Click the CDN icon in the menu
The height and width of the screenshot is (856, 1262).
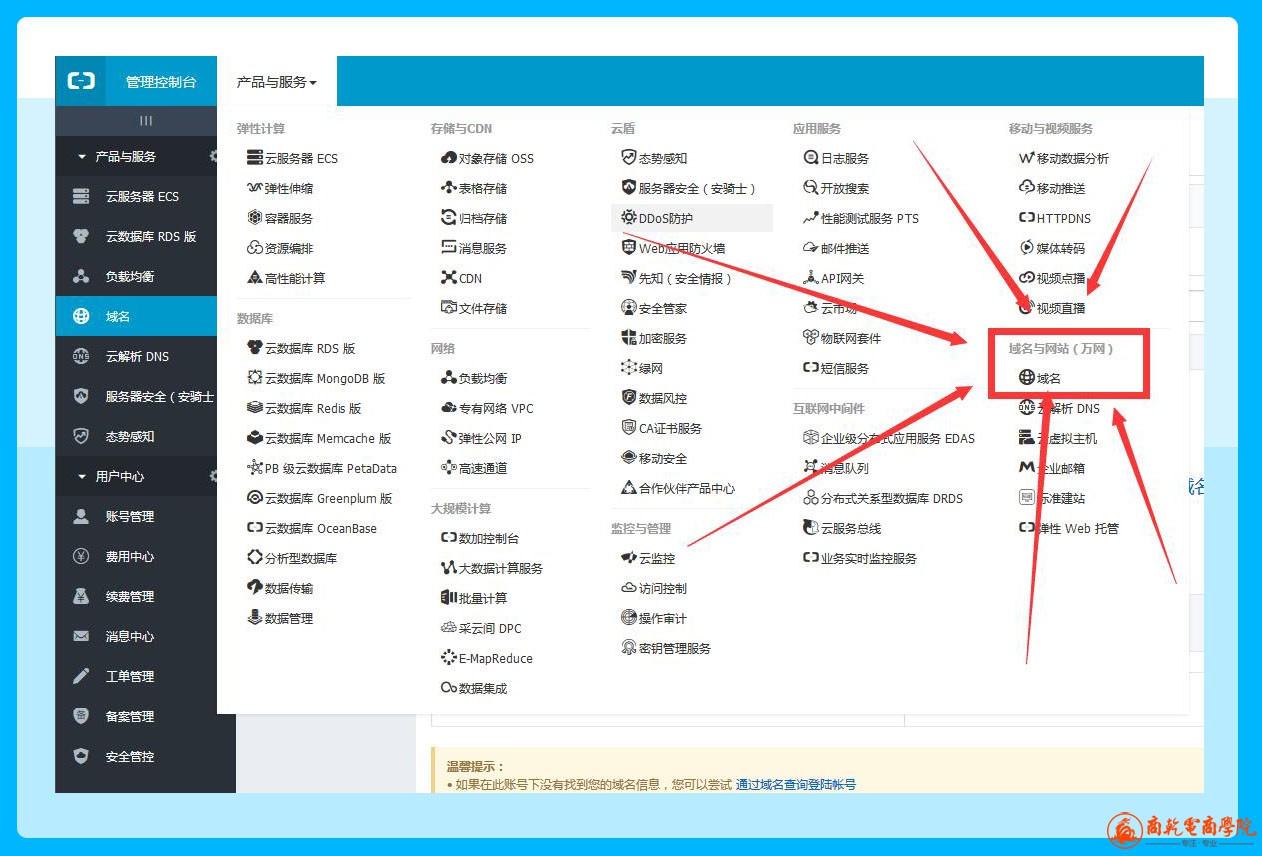click(x=449, y=278)
